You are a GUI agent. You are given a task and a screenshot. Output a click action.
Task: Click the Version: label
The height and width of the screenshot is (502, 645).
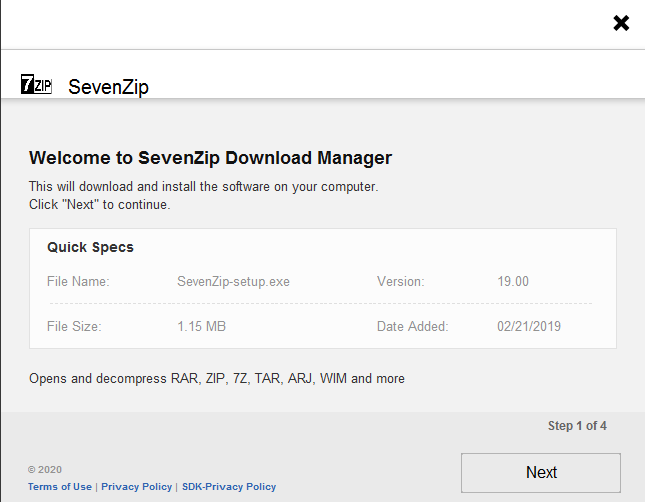pos(400,281)
